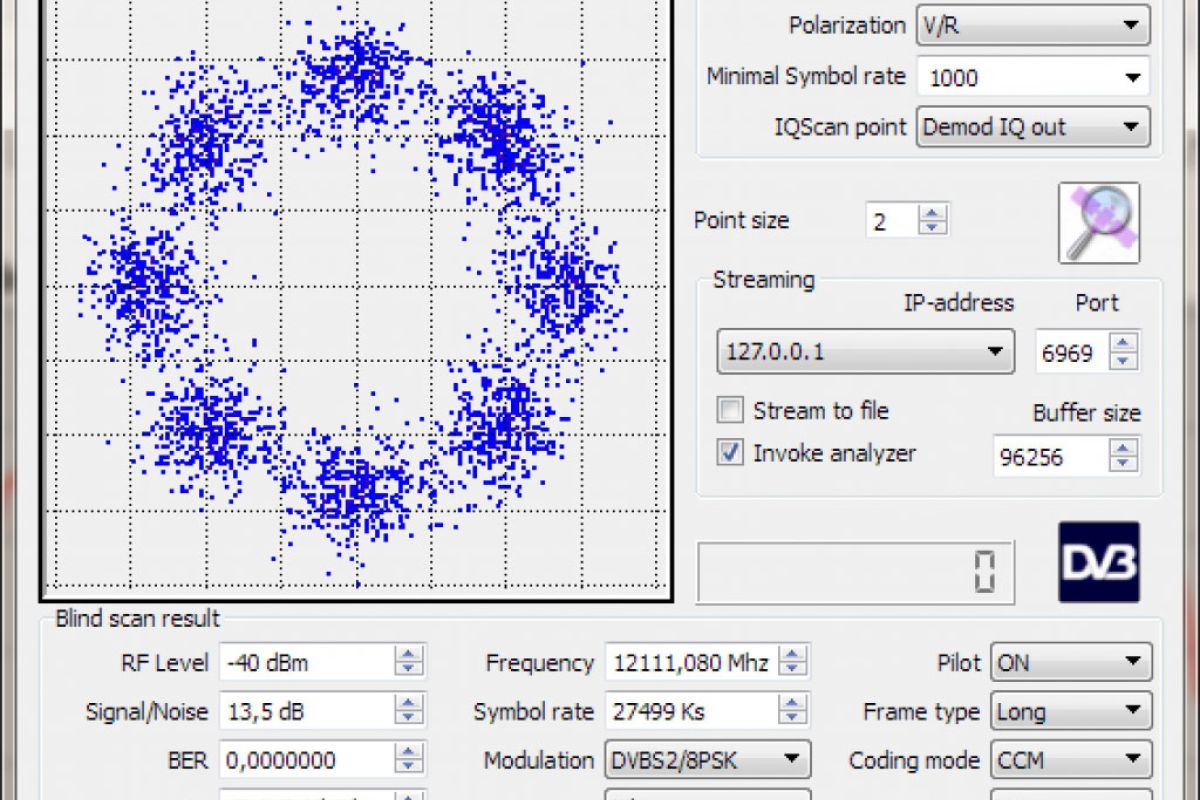Click the IQ constellation plot area
Viewport: 1200px width, 800px height.
355,300
